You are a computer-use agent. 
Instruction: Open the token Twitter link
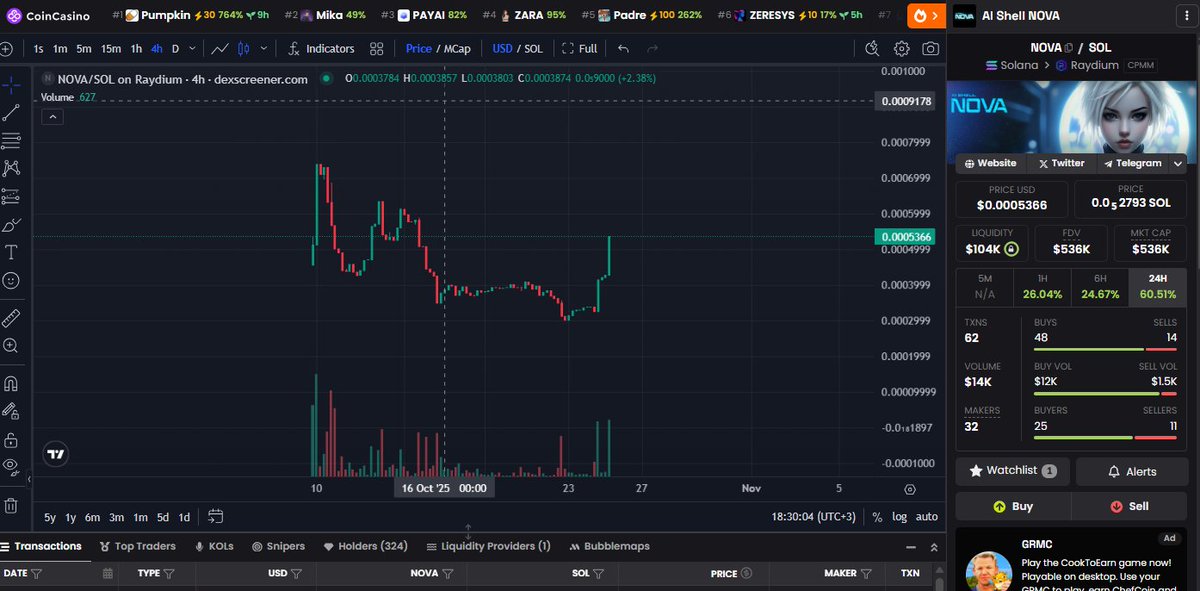click(x=1061, y=163)
